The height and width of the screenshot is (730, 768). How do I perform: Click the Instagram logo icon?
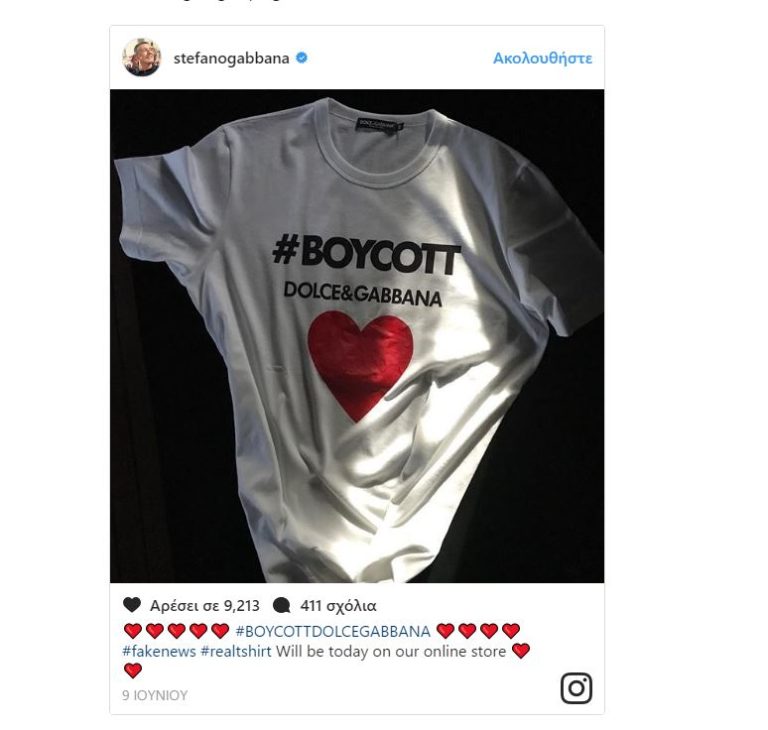576,688
